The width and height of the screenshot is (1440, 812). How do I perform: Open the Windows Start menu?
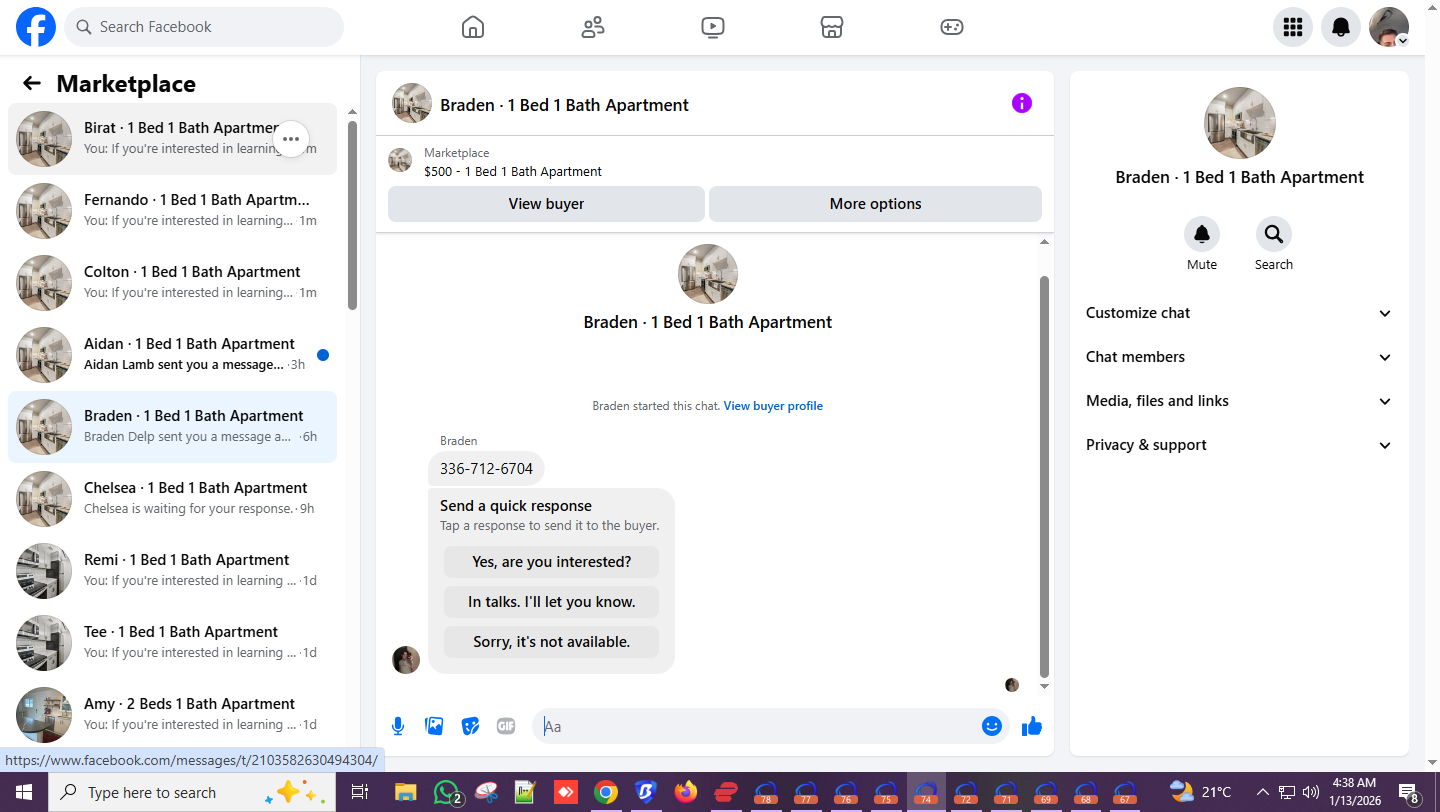tap(24, 792)
